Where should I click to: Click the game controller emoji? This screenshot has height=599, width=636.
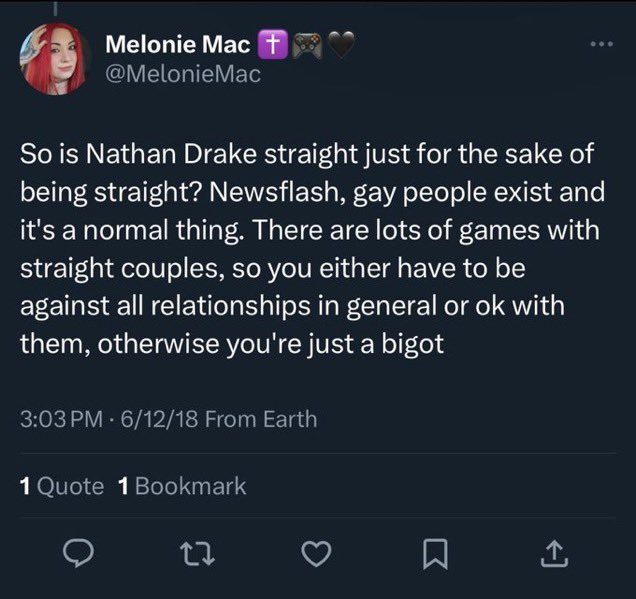click(308, 46)
